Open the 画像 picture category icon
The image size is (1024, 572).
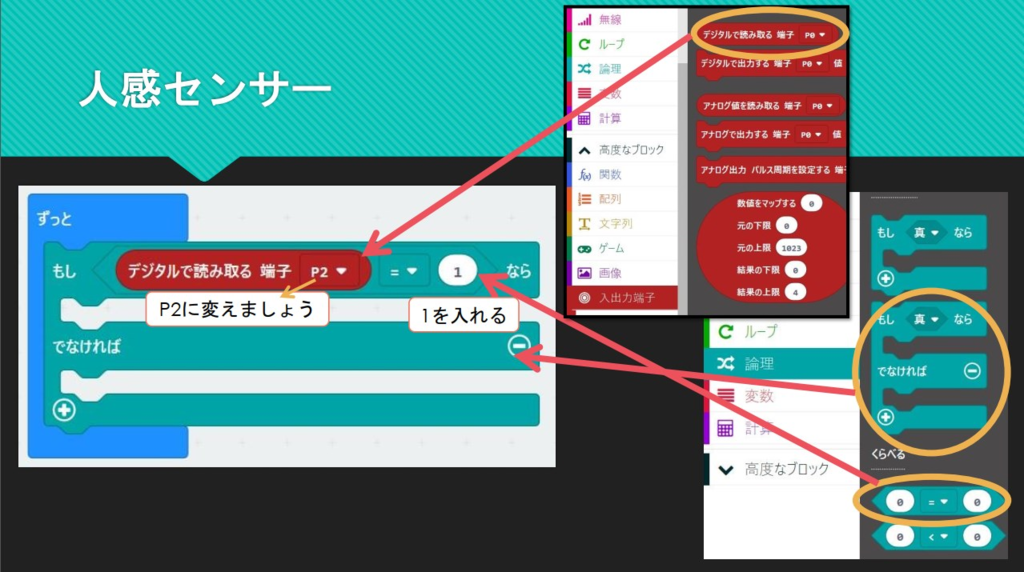pos(584,273)
